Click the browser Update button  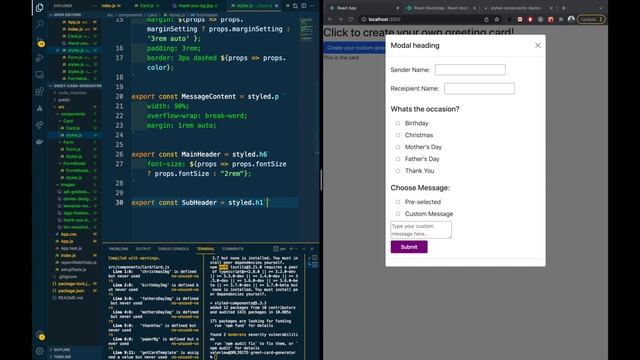point(591,19)
